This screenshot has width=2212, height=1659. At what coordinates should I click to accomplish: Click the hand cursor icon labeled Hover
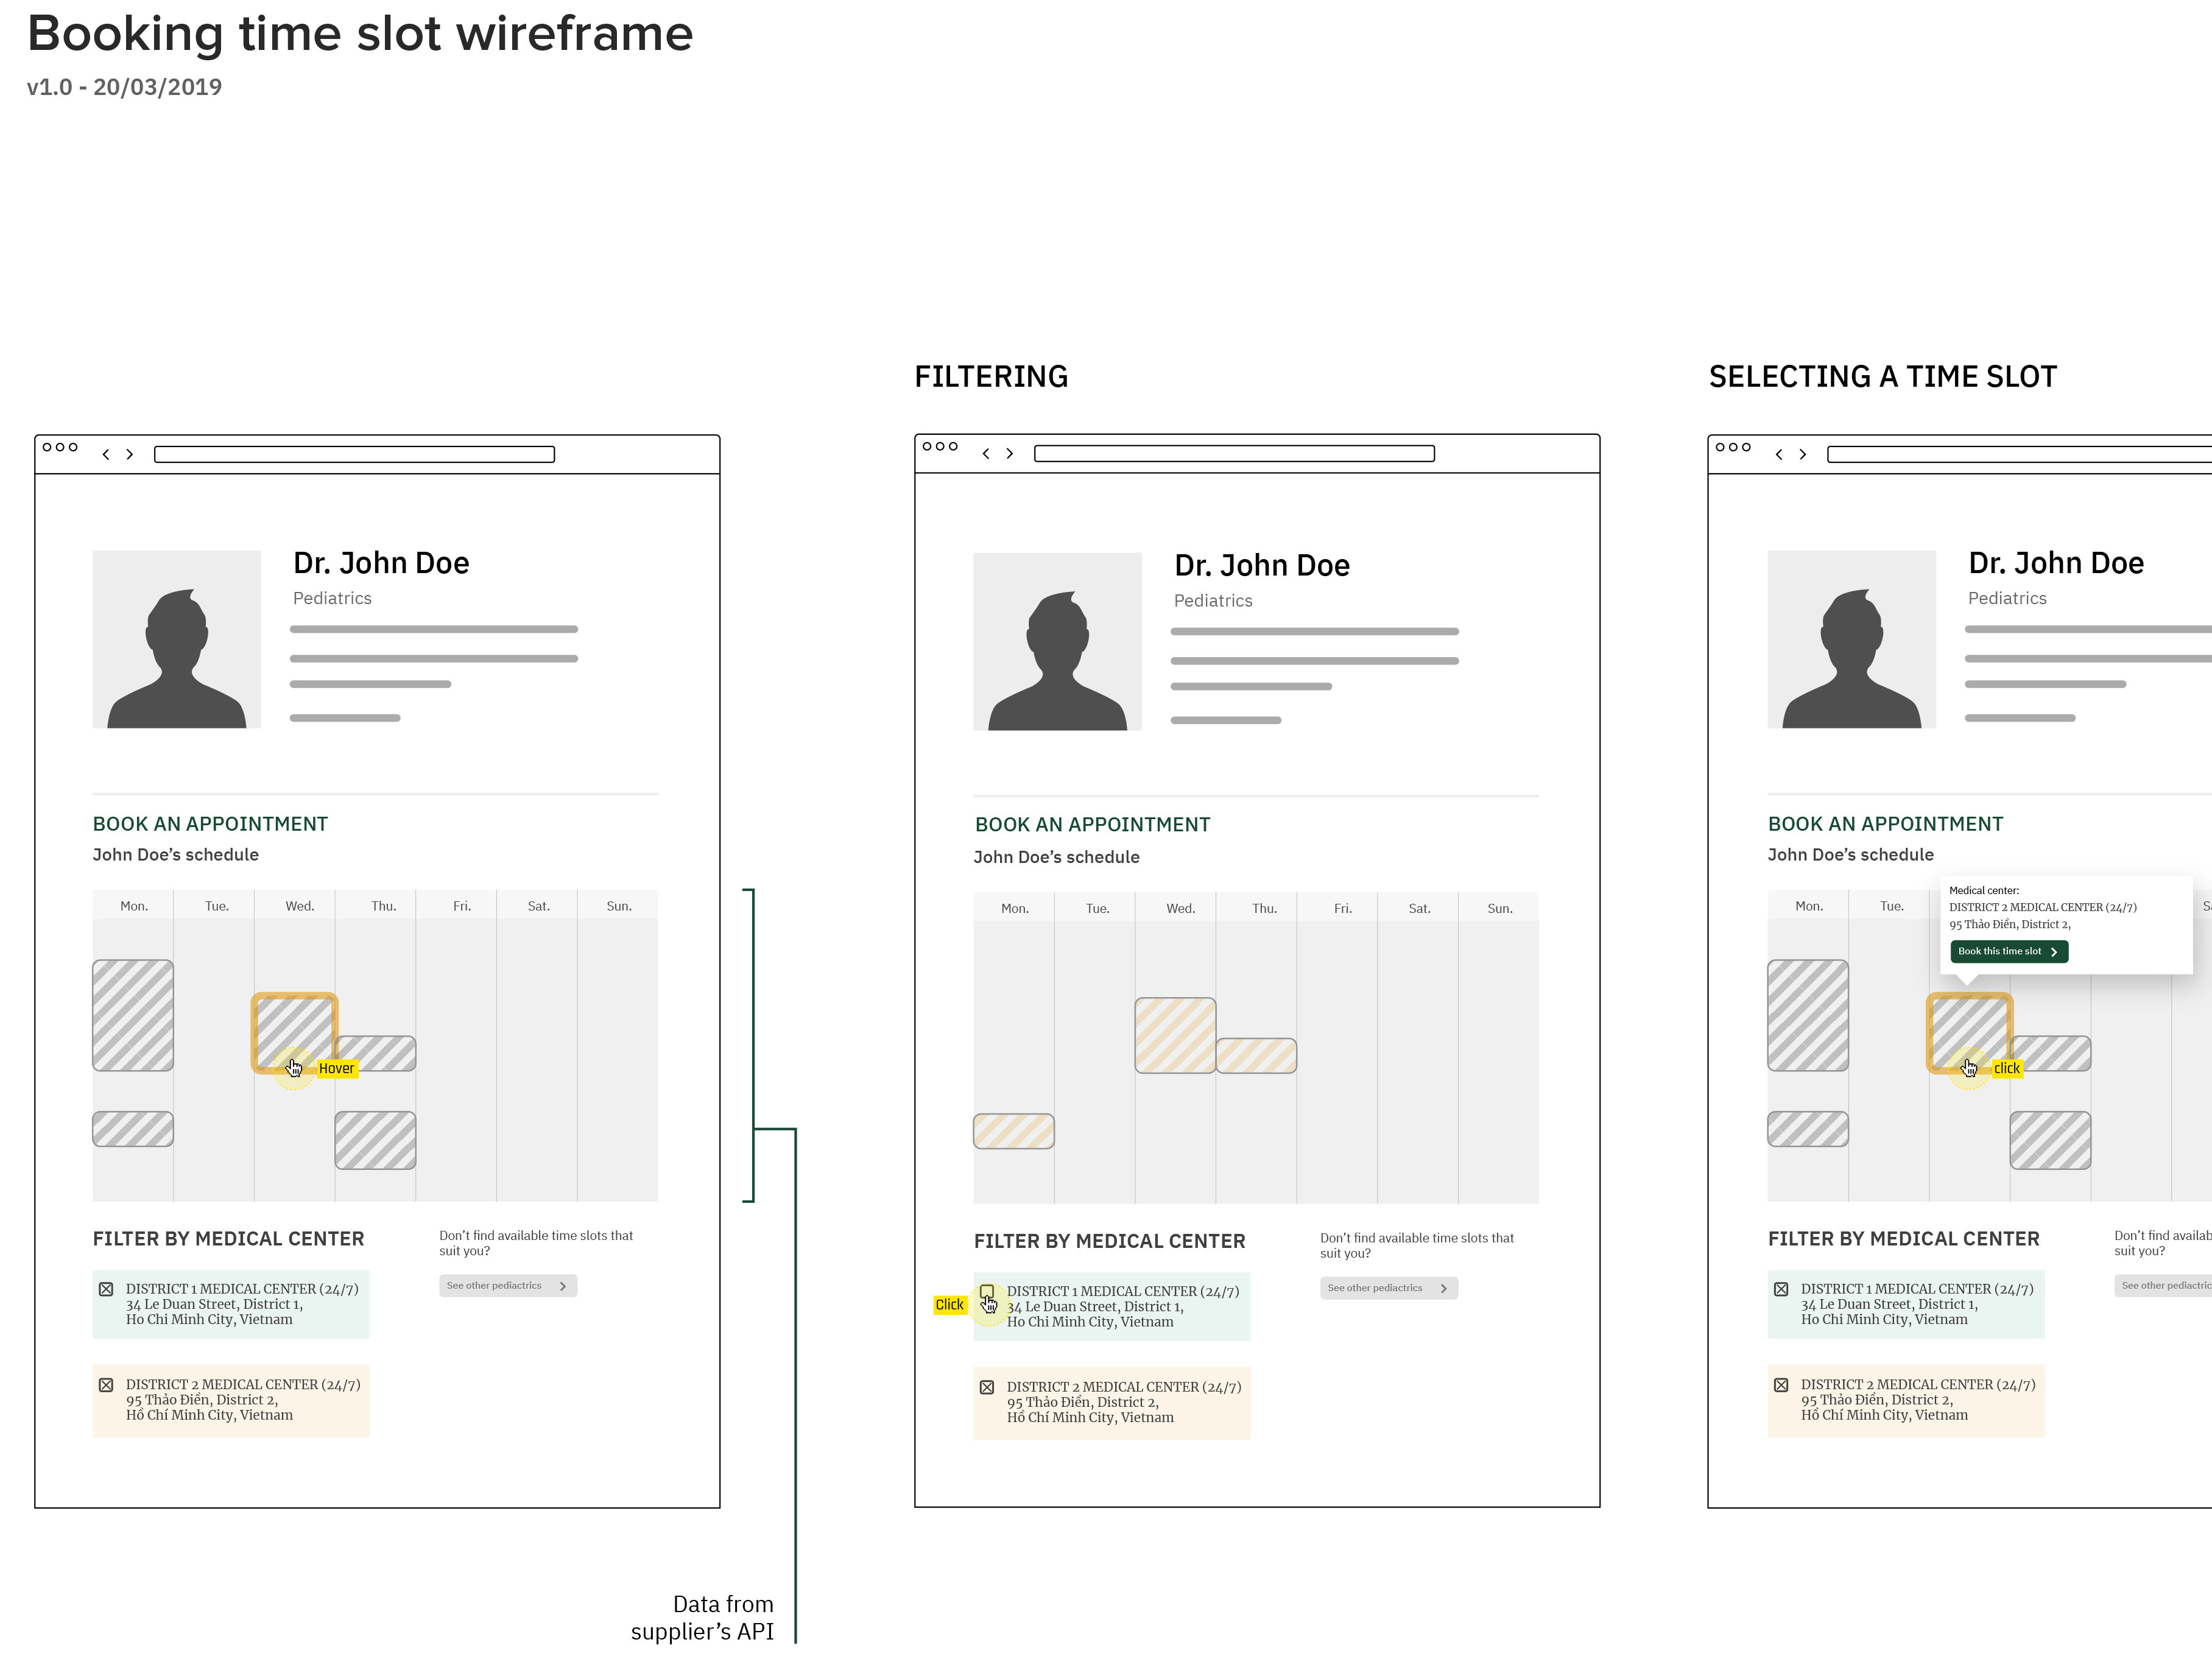pos(294,1066)
